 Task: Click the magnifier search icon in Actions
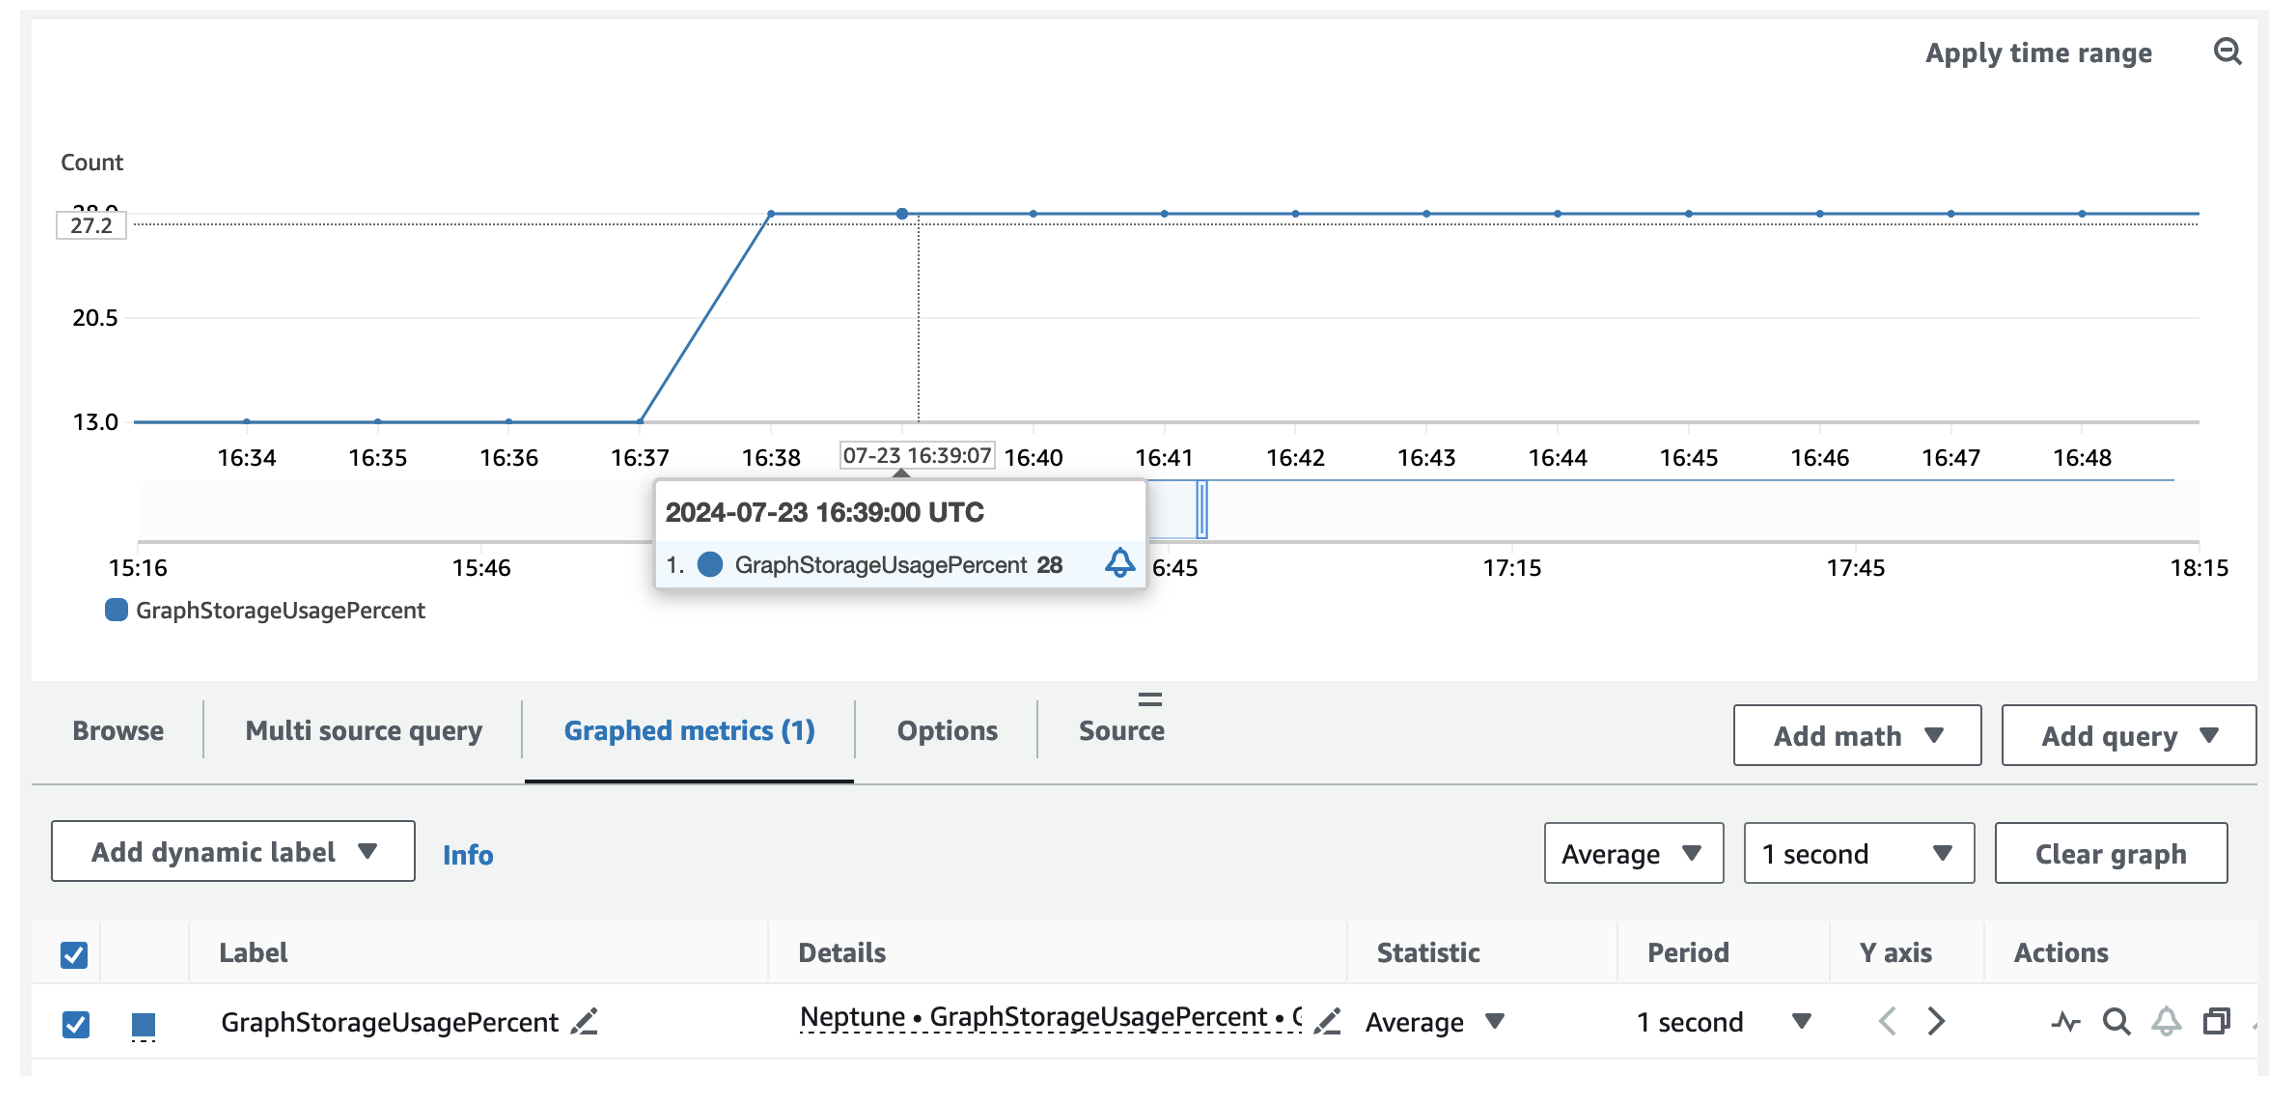[2116, 1021]
